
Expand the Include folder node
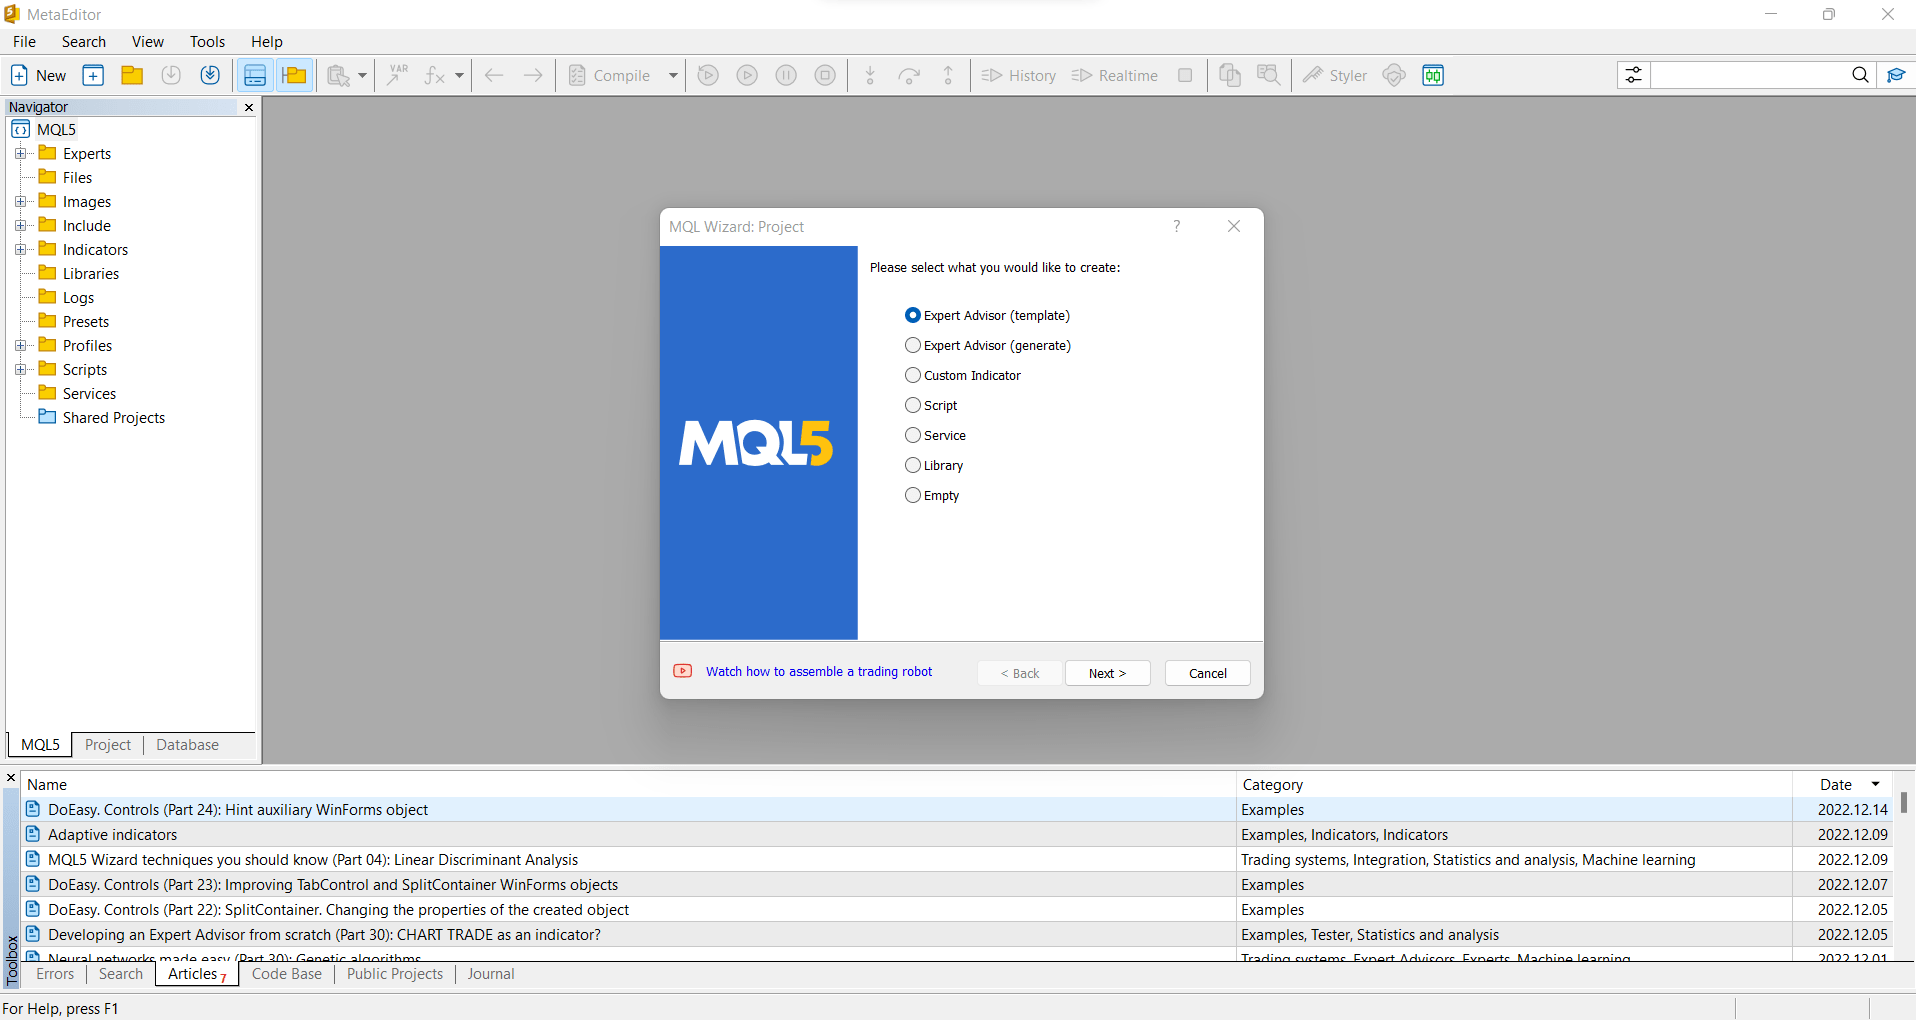[20, 225]
